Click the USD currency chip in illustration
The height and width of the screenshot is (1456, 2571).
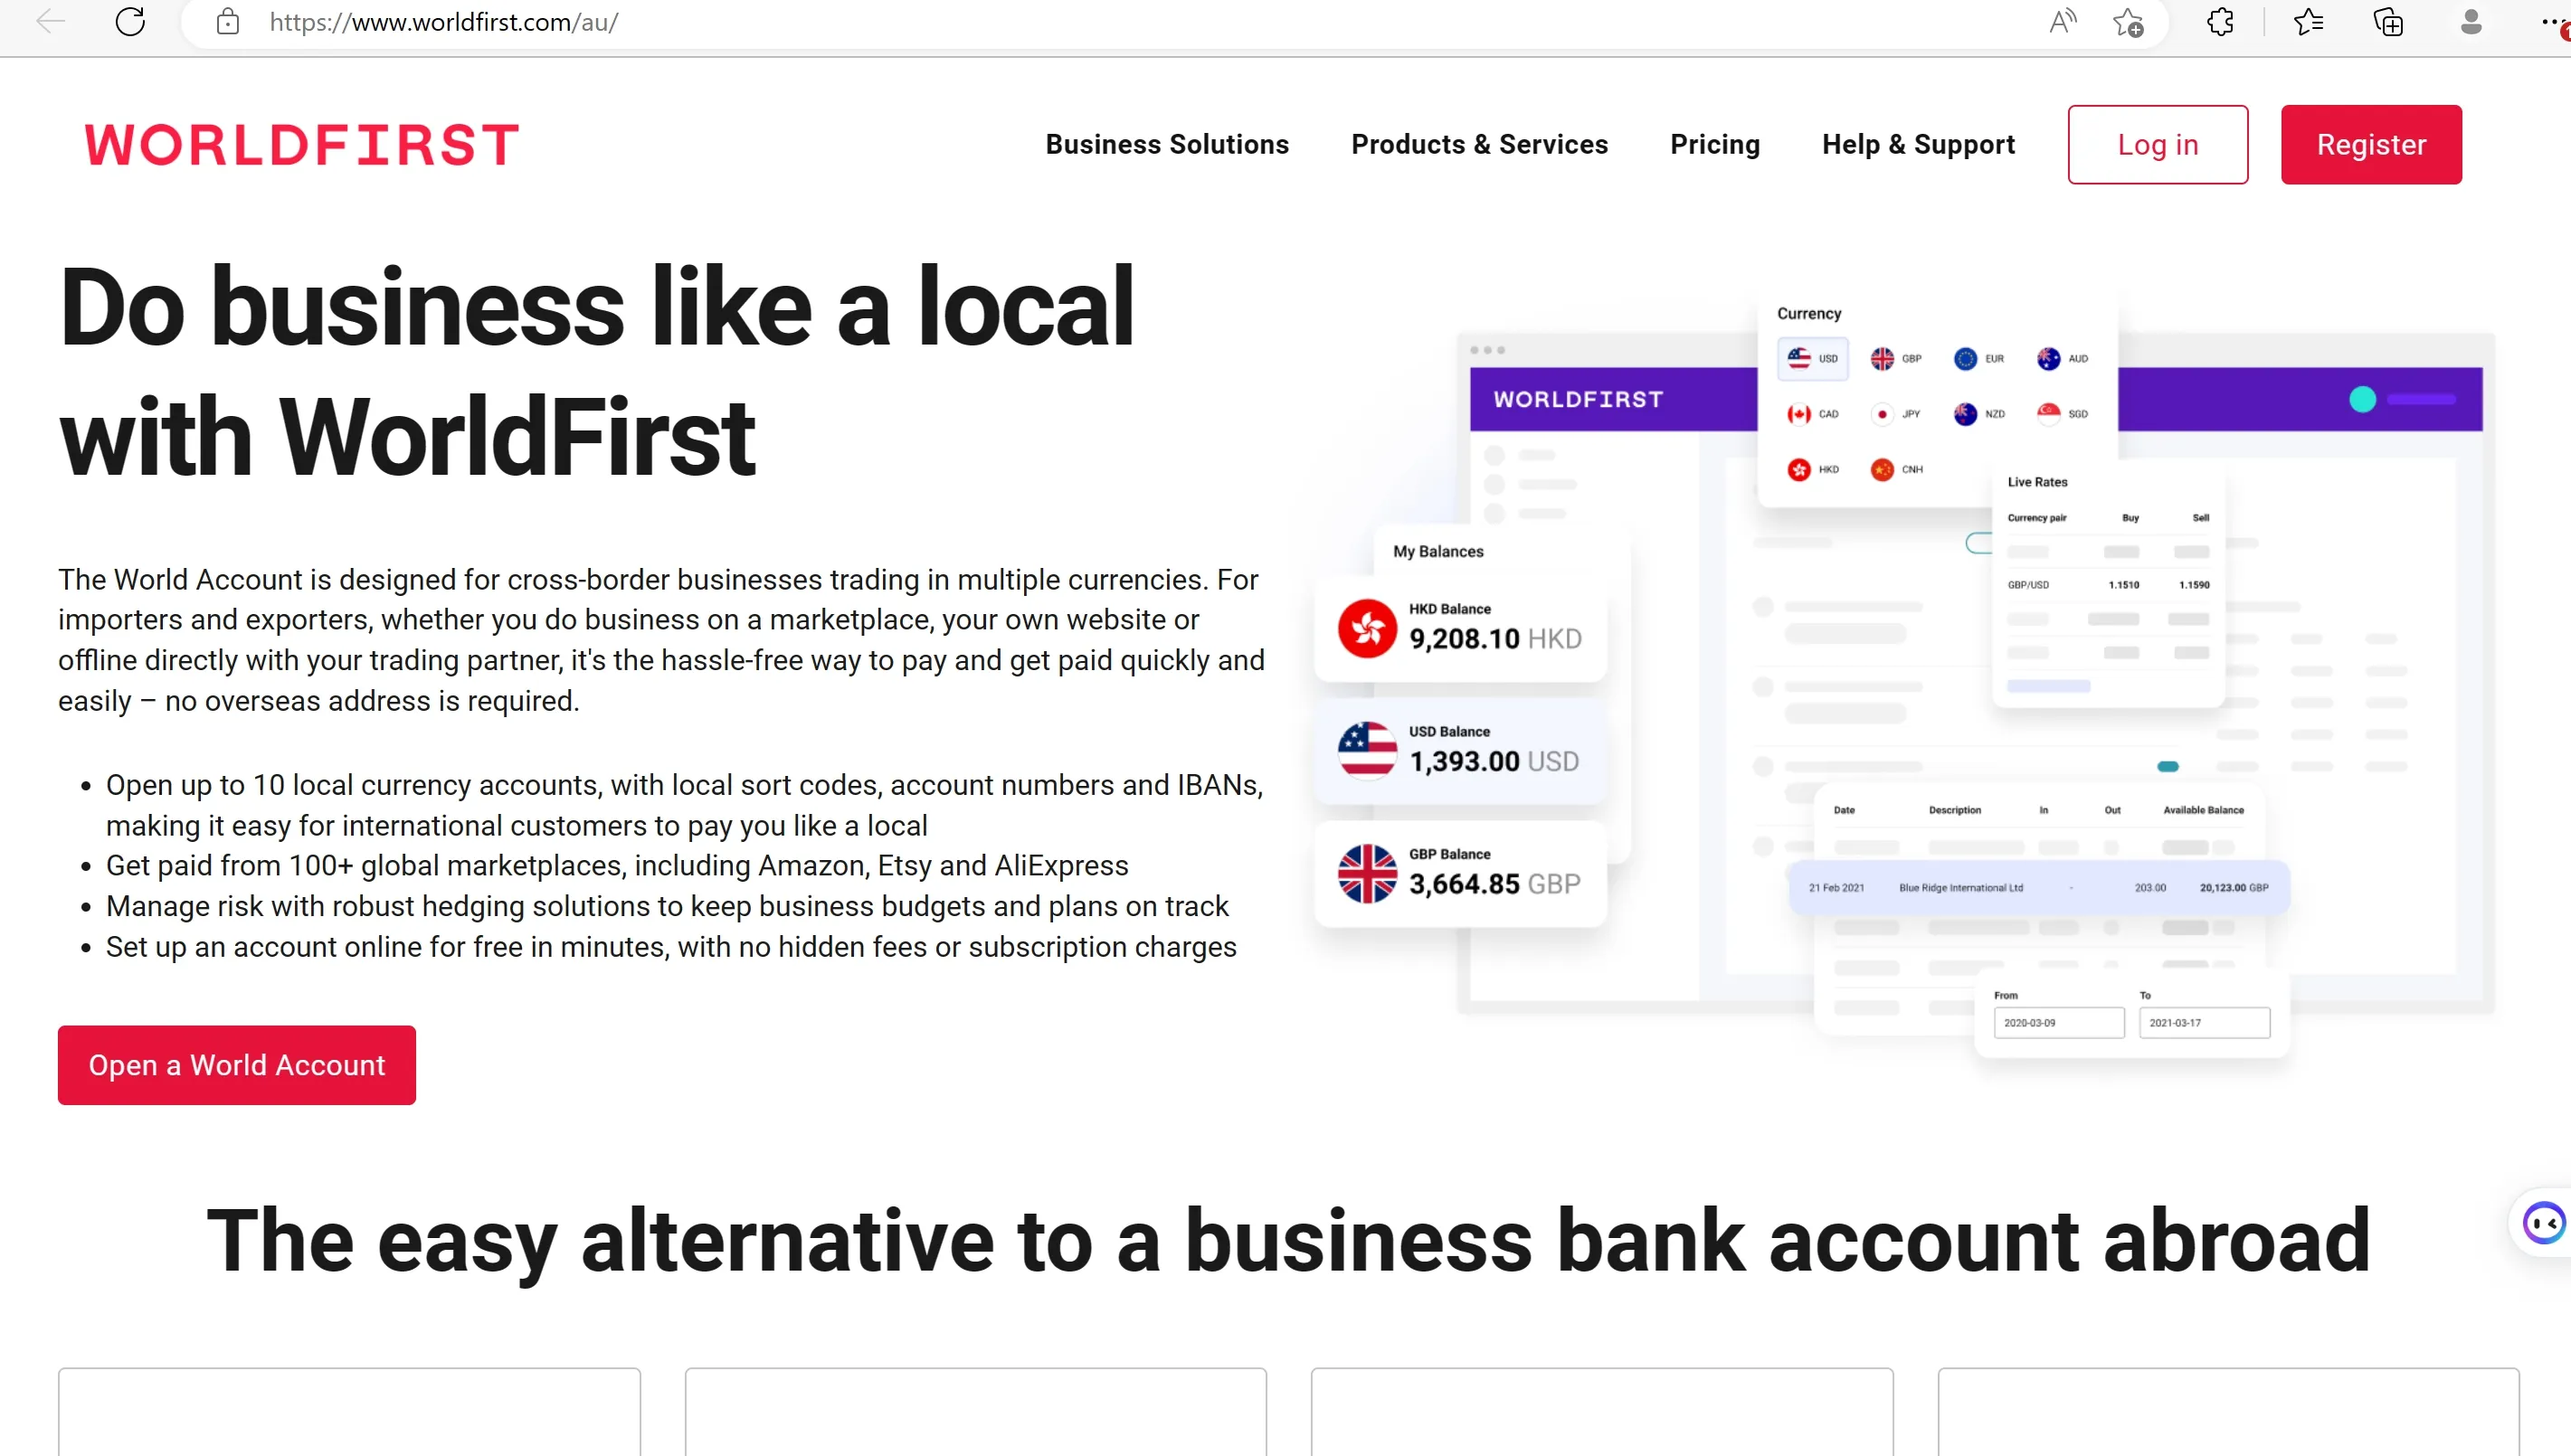point(1813,358)
